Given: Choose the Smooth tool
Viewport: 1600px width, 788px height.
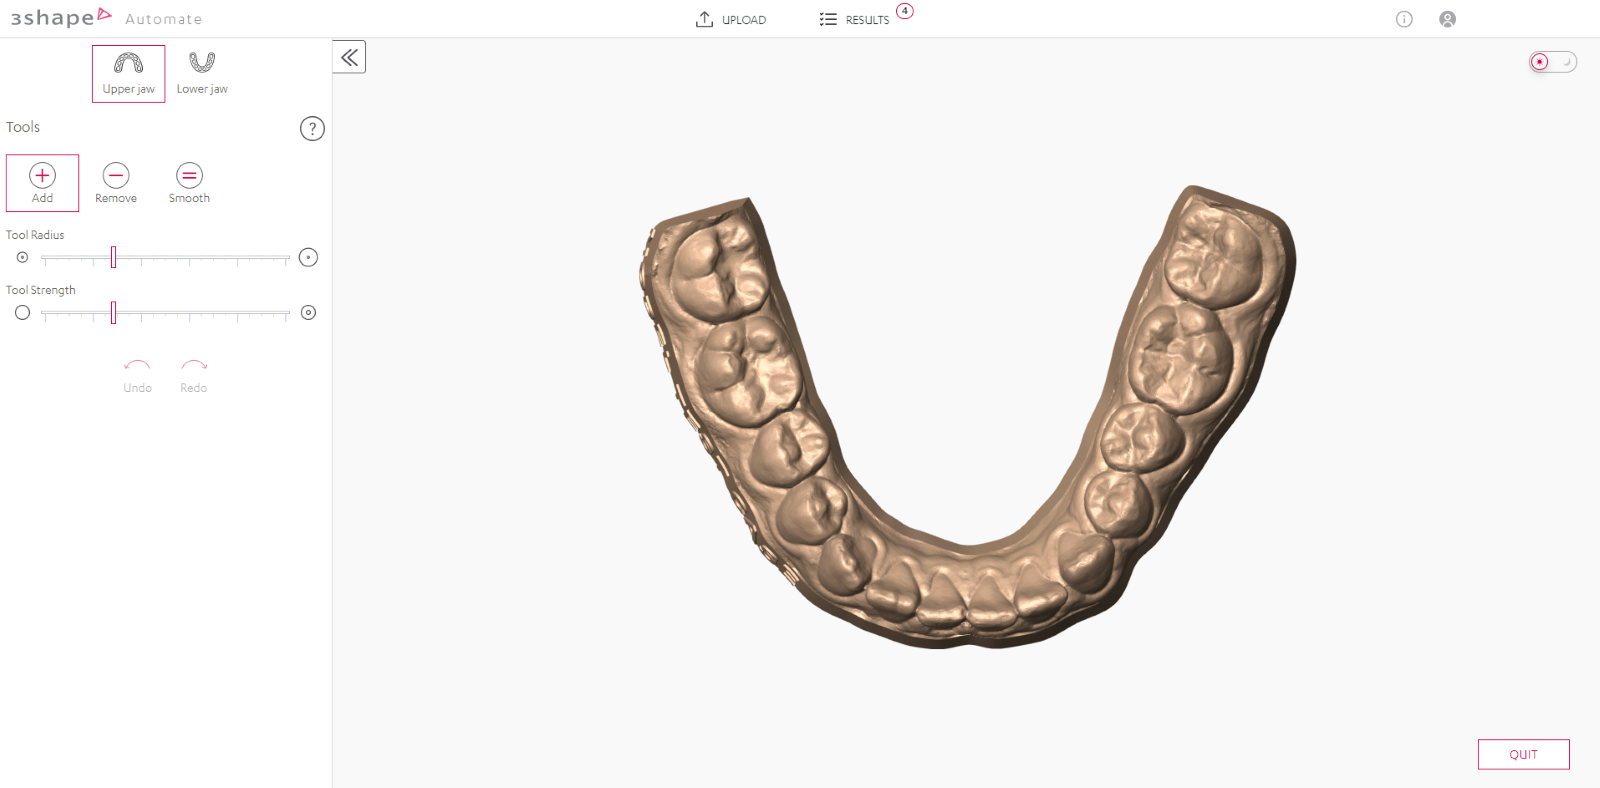Looking at the screenshot, I should click(x=189, y=183).
